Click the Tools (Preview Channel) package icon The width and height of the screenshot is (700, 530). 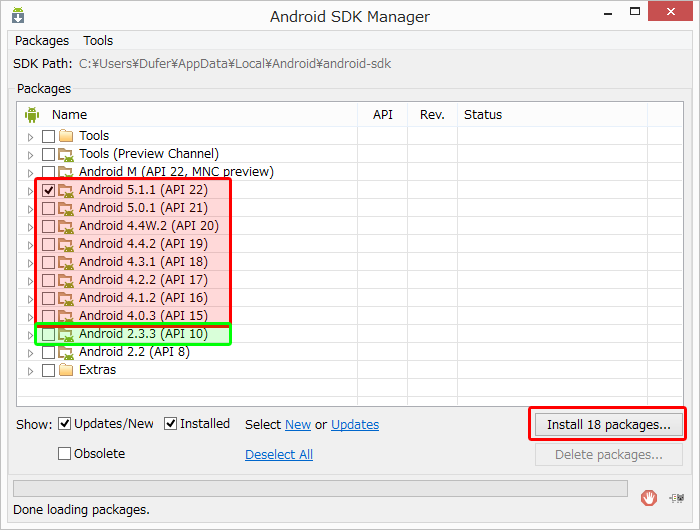(66, 154)
